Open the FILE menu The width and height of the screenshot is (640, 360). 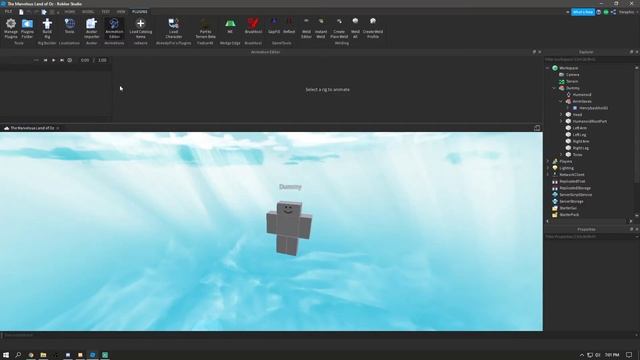[x=8, y=12]
